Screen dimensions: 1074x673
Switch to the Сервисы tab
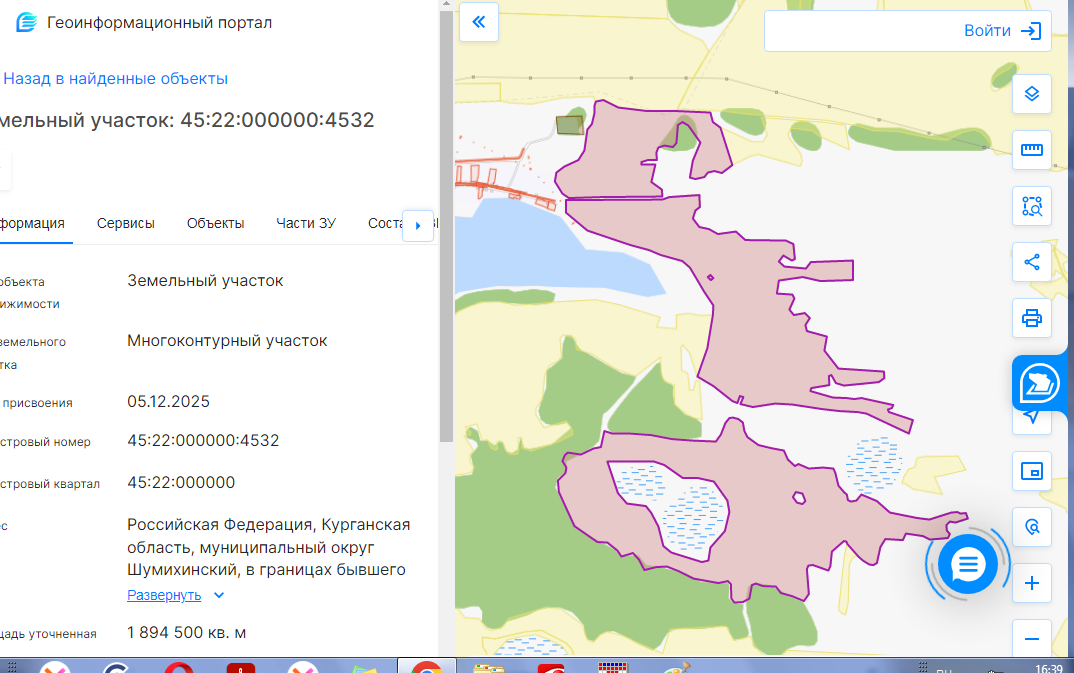pyautogui.click(x=125, y=223)
